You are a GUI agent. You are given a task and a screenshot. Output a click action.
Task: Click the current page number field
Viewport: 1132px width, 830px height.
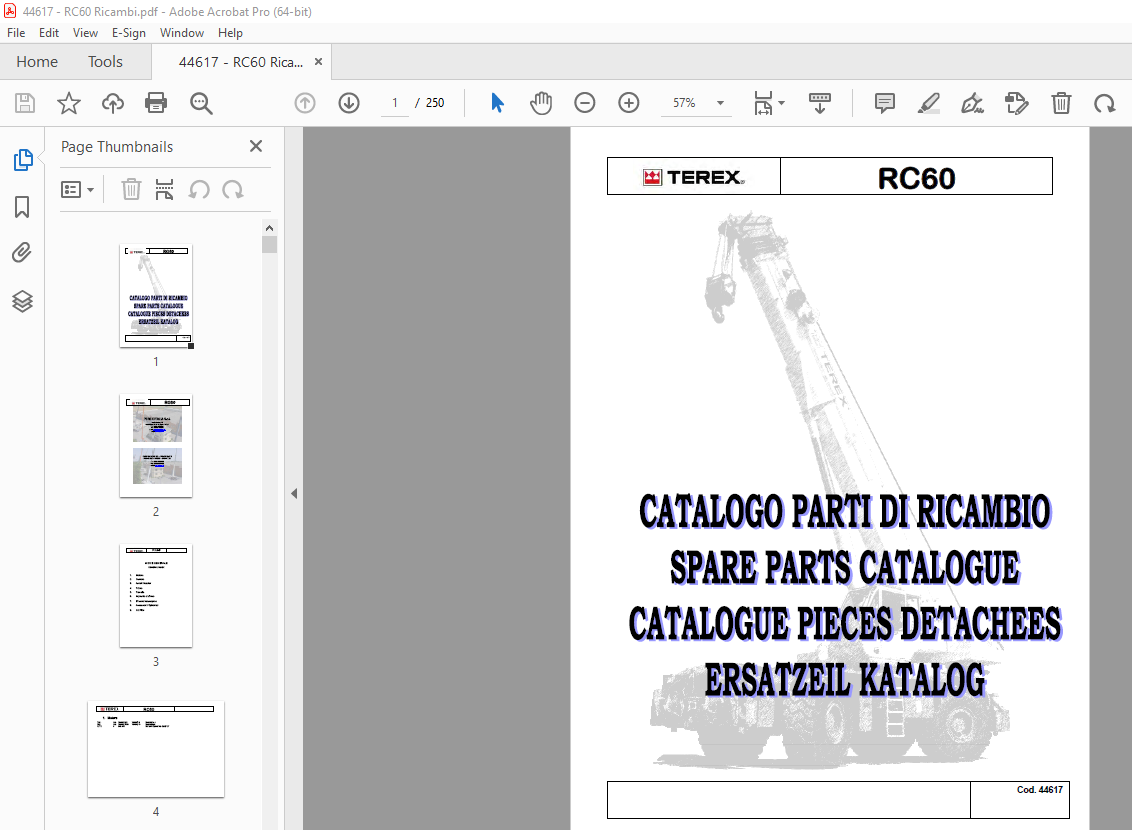click(x=395, y=103)
